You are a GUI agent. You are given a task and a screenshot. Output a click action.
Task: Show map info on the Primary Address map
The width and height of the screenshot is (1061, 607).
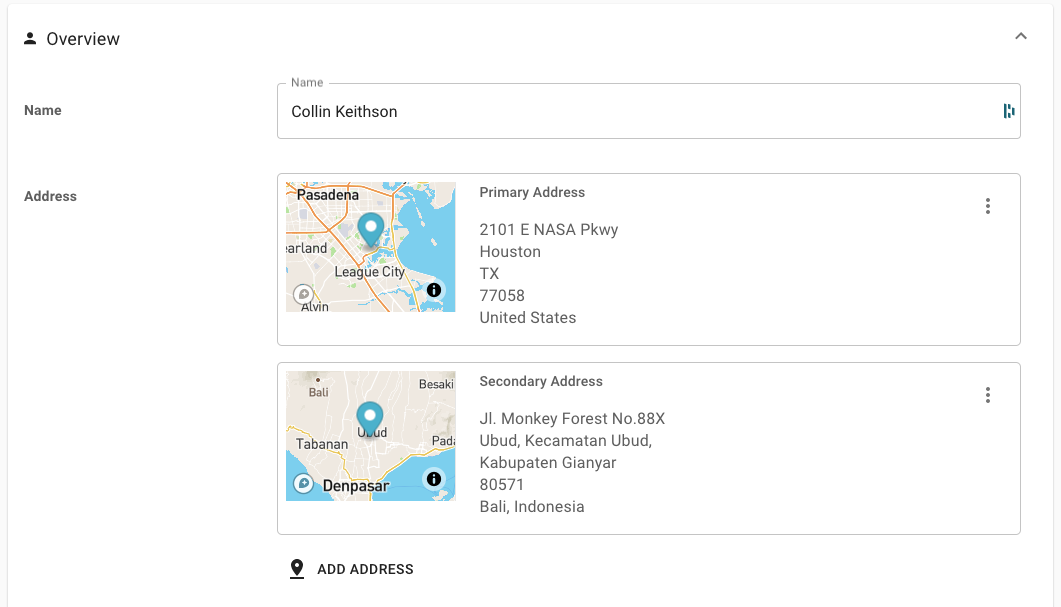pos(434,290)
